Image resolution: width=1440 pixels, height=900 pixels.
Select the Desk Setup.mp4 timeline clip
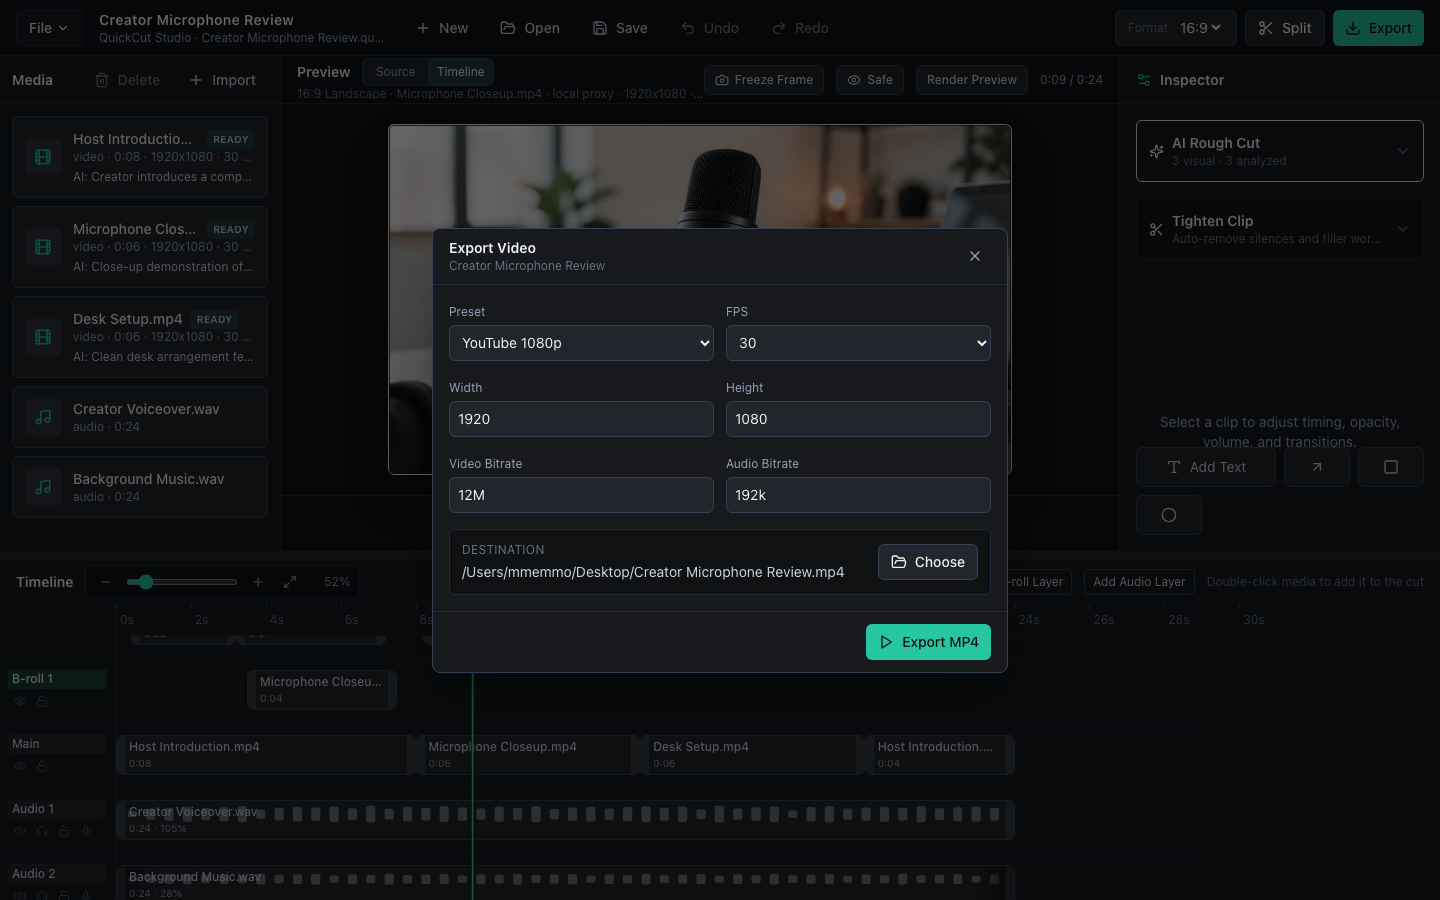click(751, 755)
